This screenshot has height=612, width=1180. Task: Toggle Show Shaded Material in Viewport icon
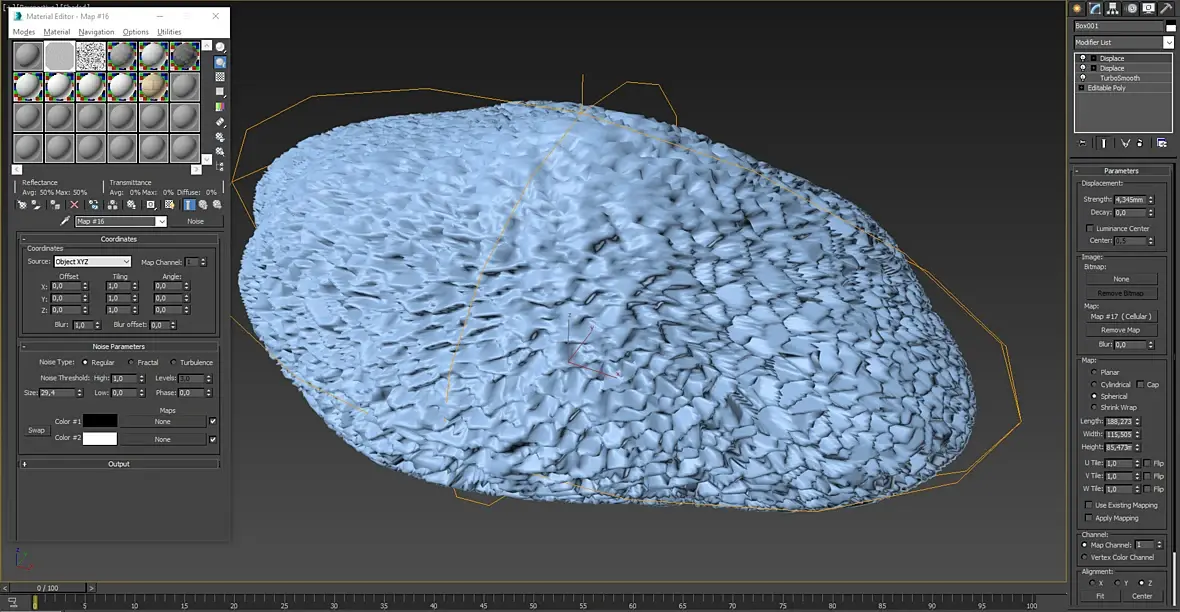169,205
